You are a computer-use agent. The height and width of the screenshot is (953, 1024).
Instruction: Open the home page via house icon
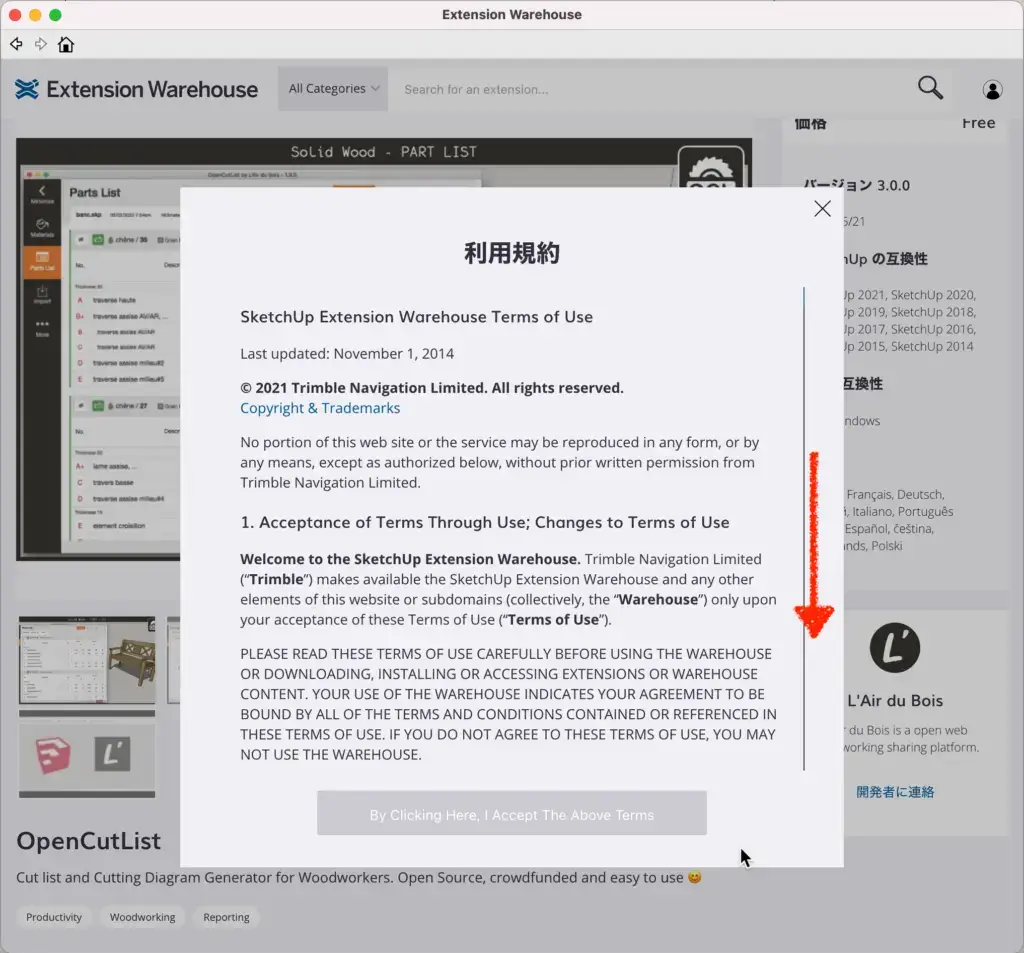point(65,44)
